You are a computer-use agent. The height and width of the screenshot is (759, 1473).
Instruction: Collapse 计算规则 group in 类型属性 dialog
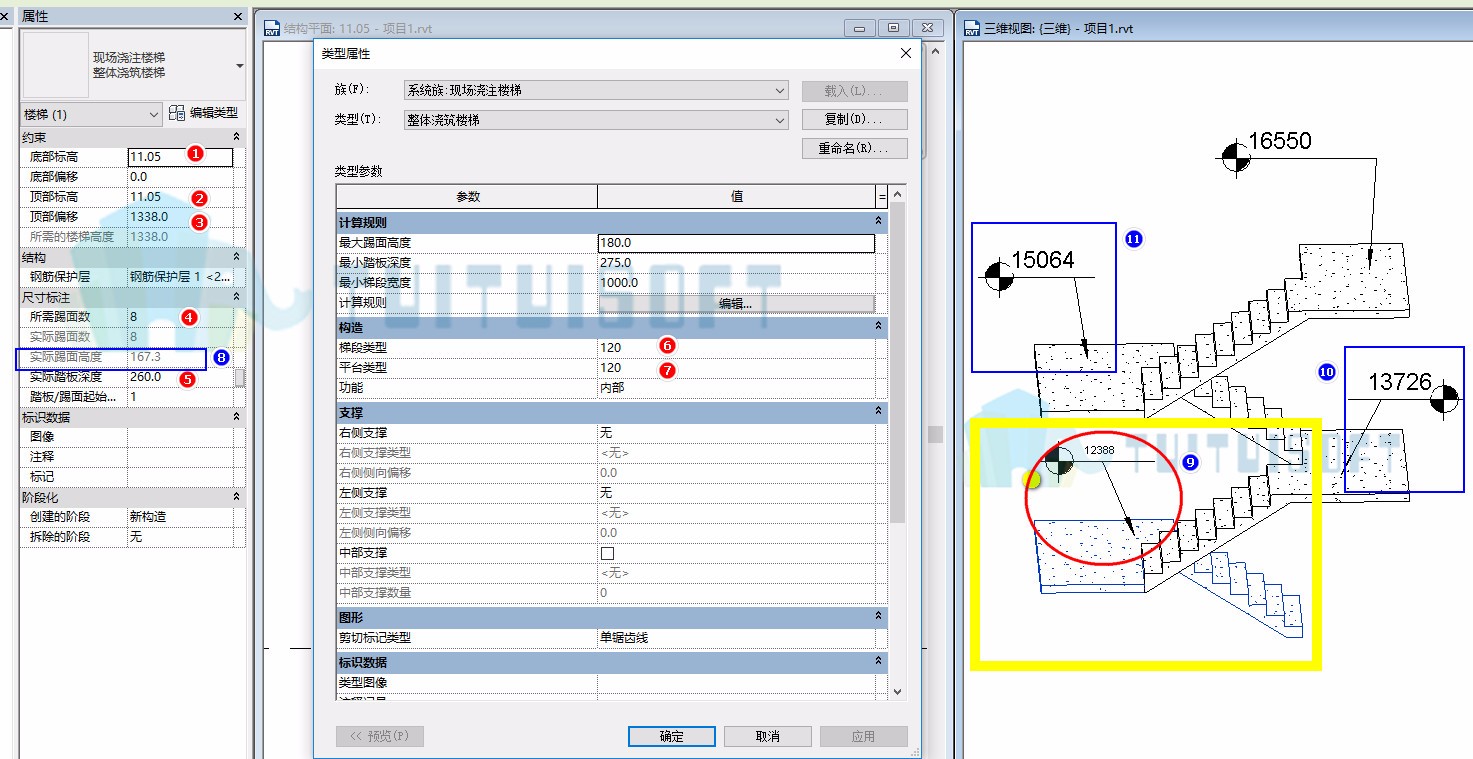(878, 222)
